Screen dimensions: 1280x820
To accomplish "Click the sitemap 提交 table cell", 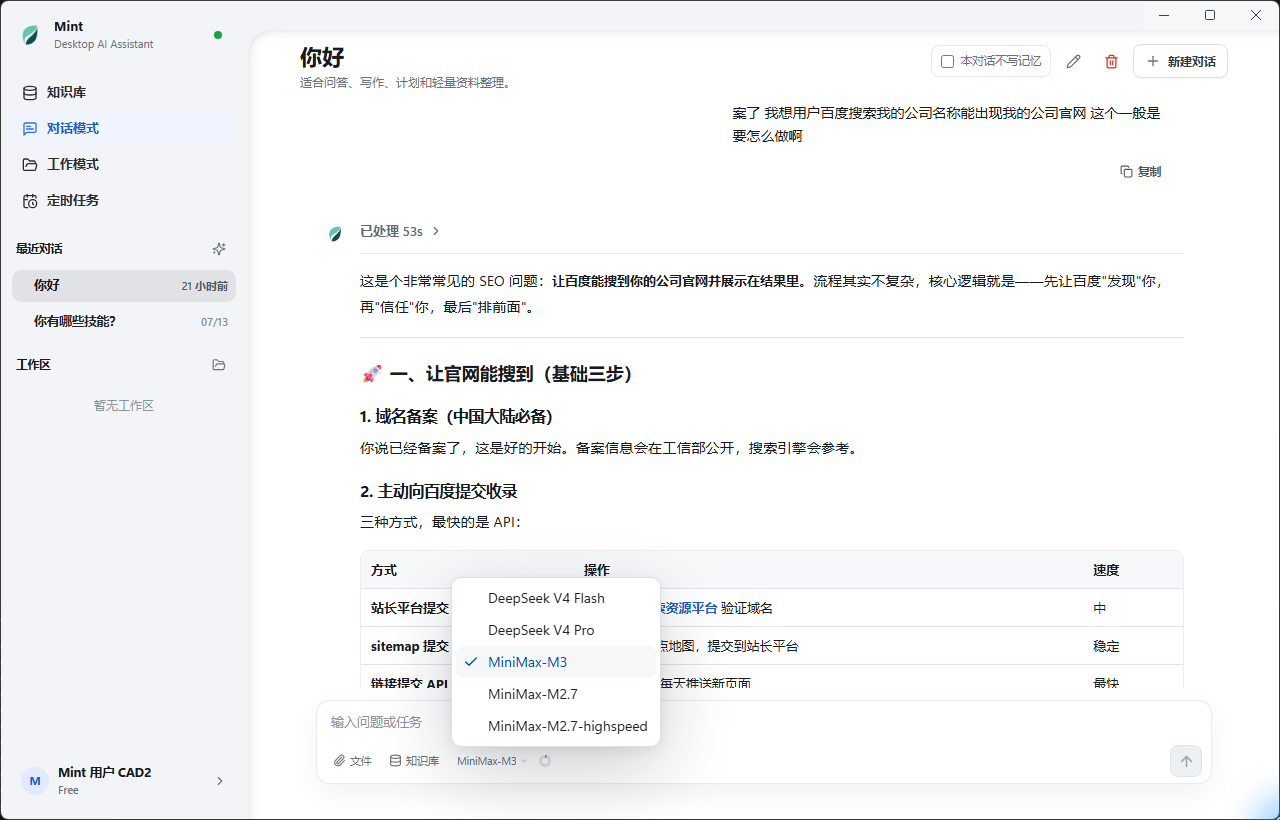I will pos(410,646).
